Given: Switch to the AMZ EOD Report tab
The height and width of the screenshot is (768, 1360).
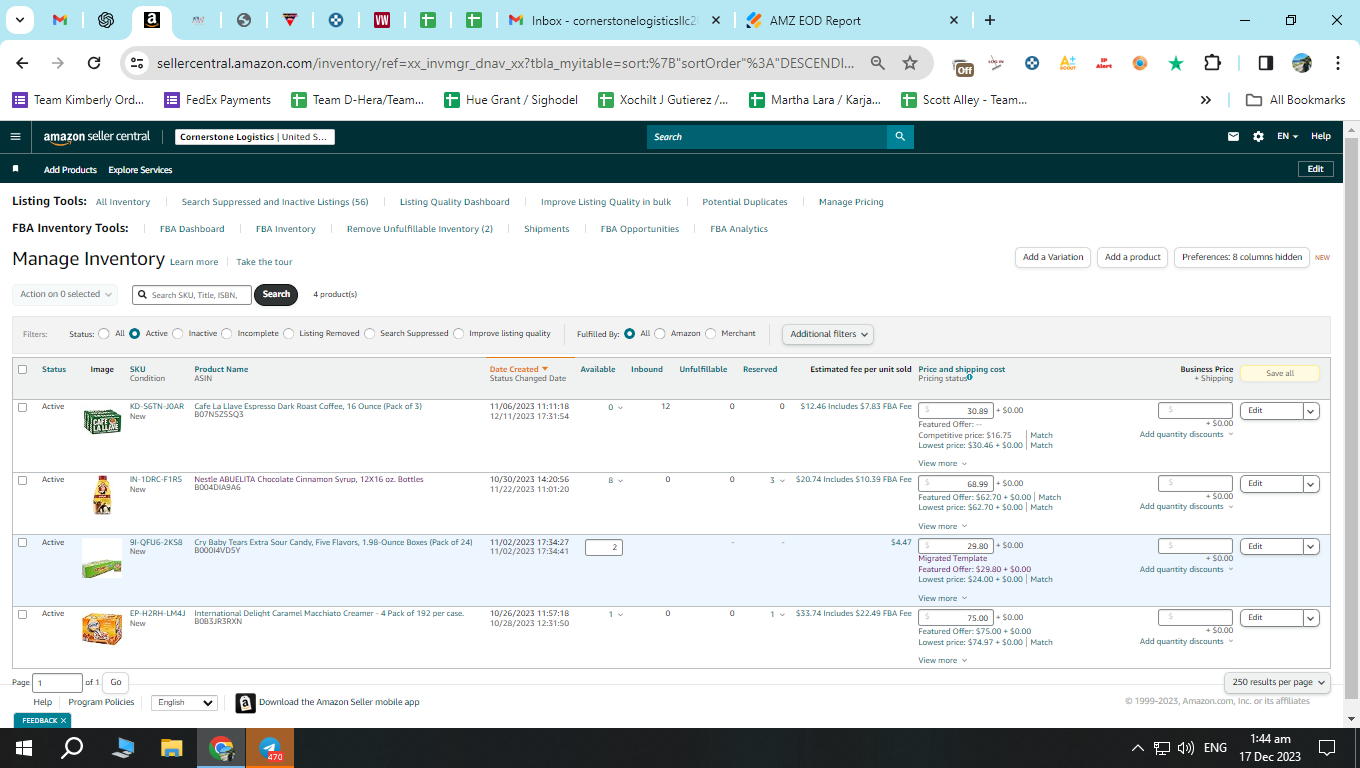Looking at the screenshot, I should 853,20.
